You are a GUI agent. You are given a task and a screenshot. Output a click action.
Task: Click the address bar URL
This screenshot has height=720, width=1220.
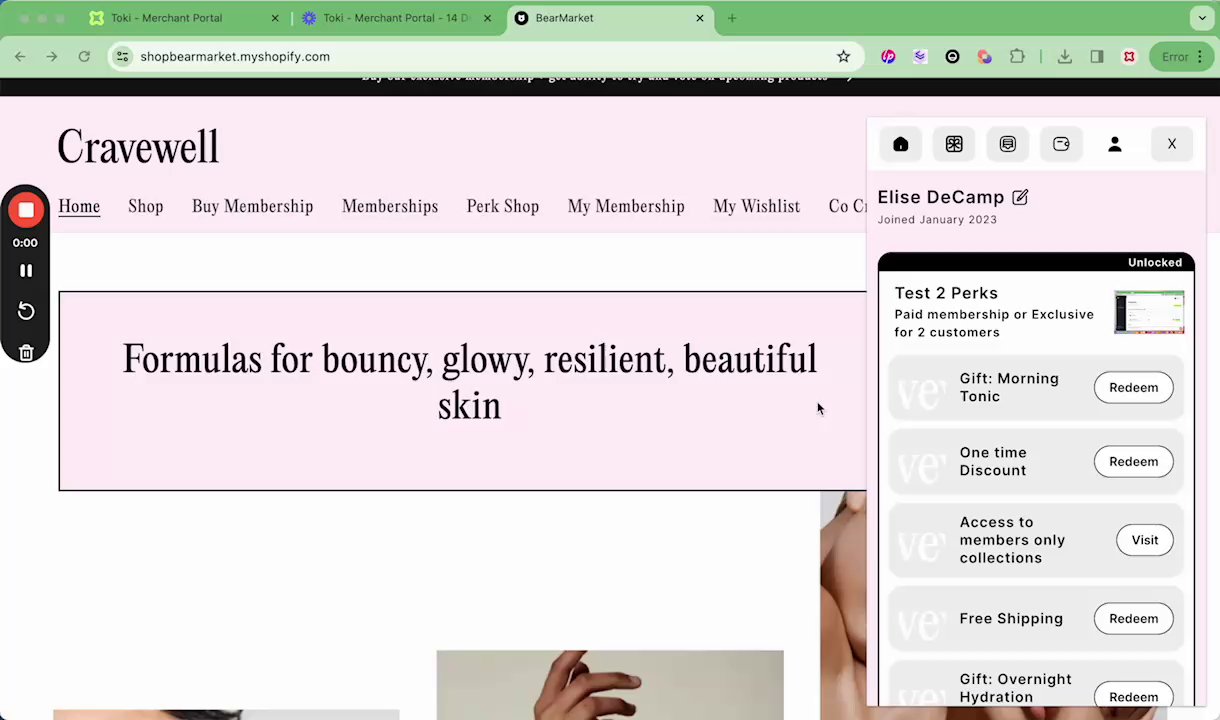235,57
